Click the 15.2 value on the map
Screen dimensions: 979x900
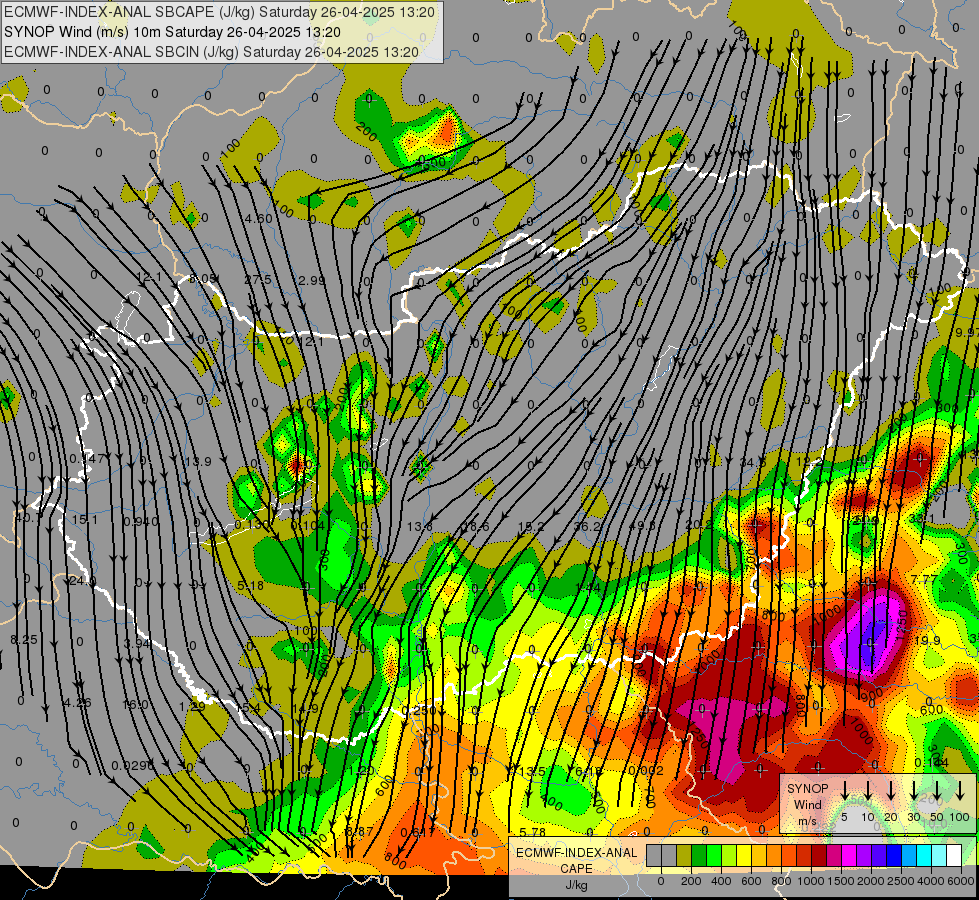coord(531,527)
